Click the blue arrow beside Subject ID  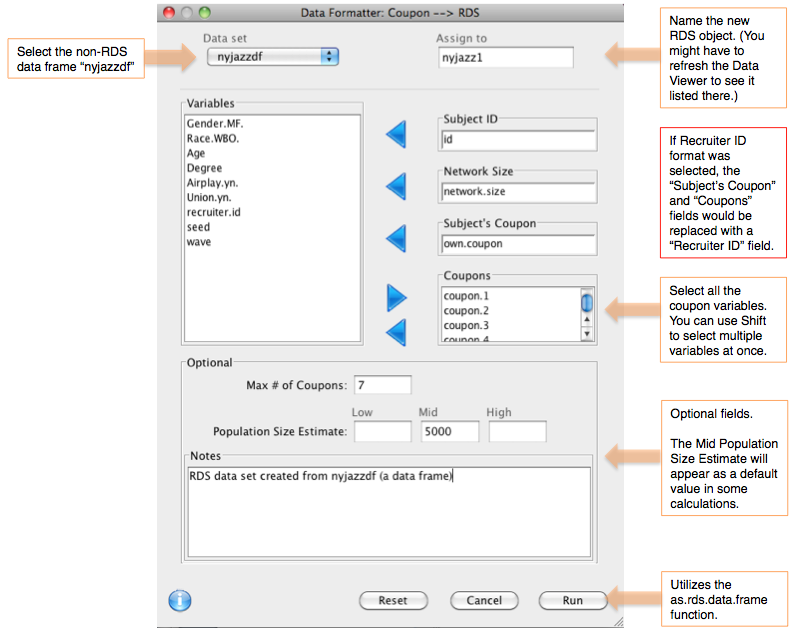396,135
